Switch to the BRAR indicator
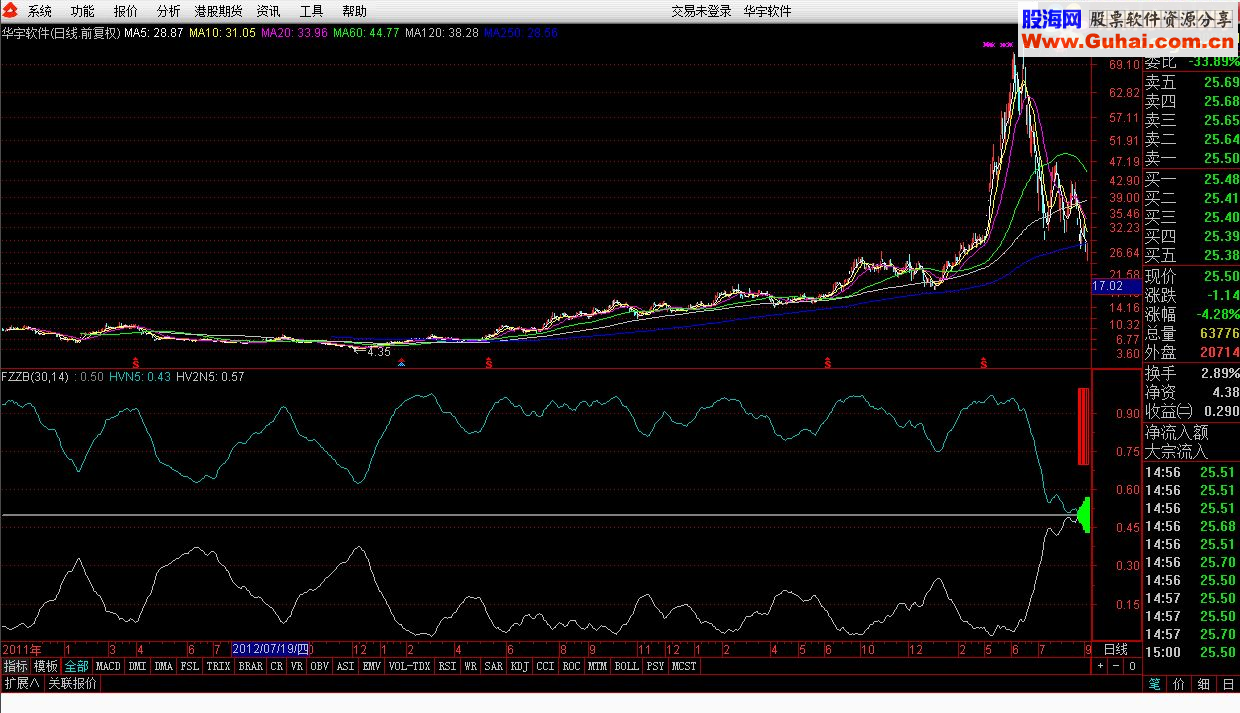Image resolution: width=1240 pixels, height=713 pixels. [251, 666]
